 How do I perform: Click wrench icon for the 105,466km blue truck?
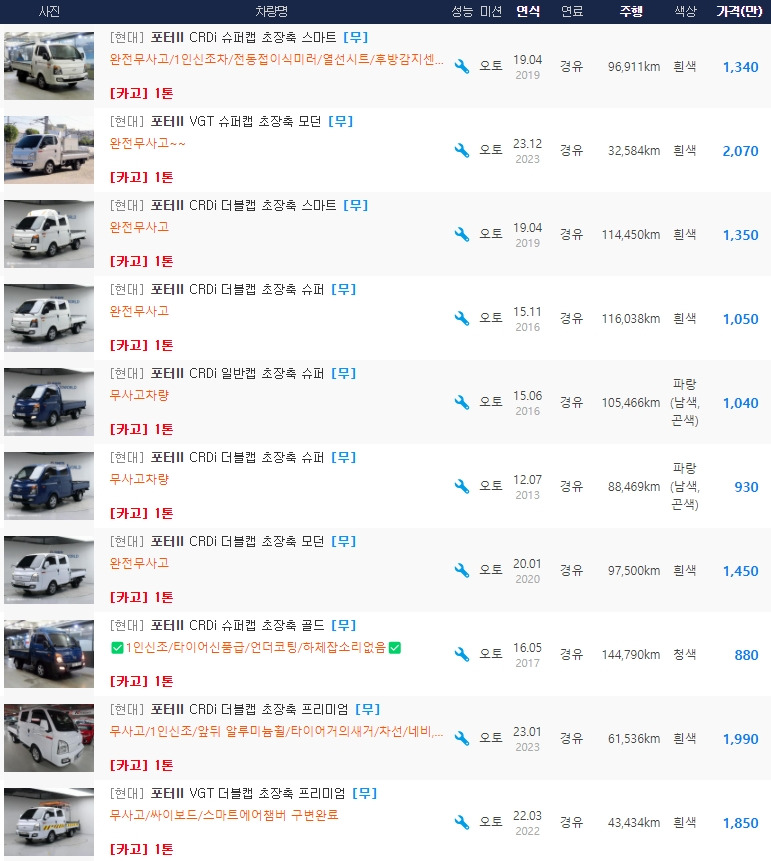pos(461,403)
